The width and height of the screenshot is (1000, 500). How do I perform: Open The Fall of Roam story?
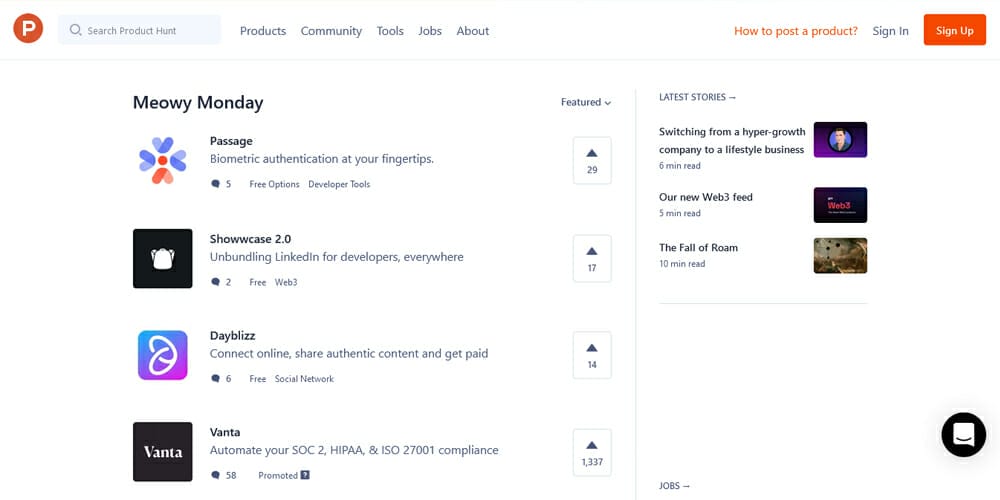(698, 247)
